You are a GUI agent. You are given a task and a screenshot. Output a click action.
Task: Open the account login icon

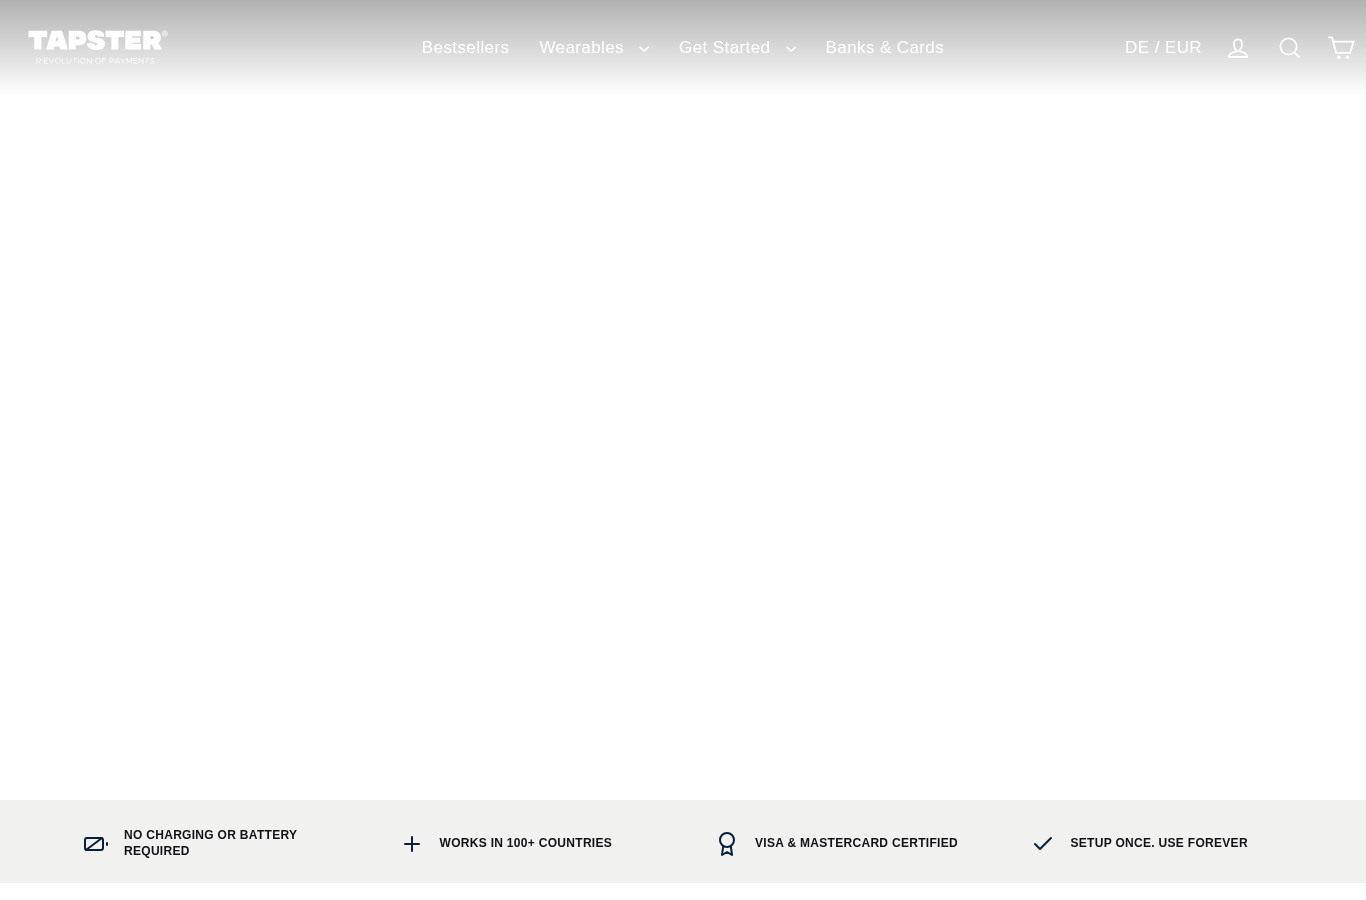[1238, 47]
